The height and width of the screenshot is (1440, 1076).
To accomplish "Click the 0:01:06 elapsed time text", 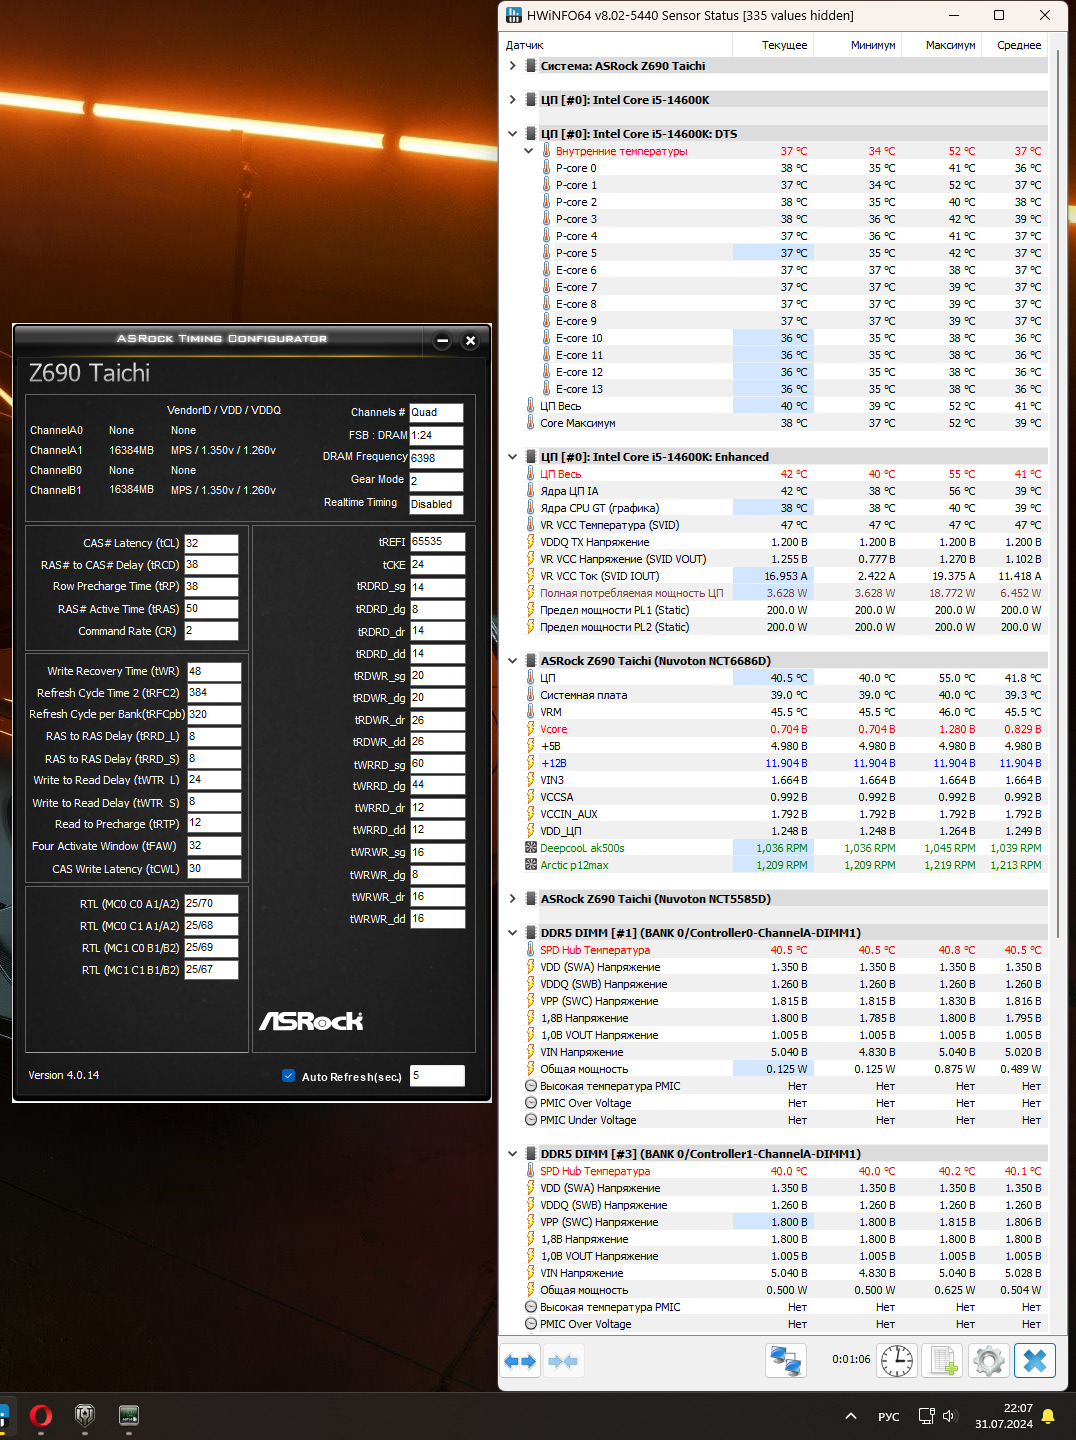I will (851, 1360).
